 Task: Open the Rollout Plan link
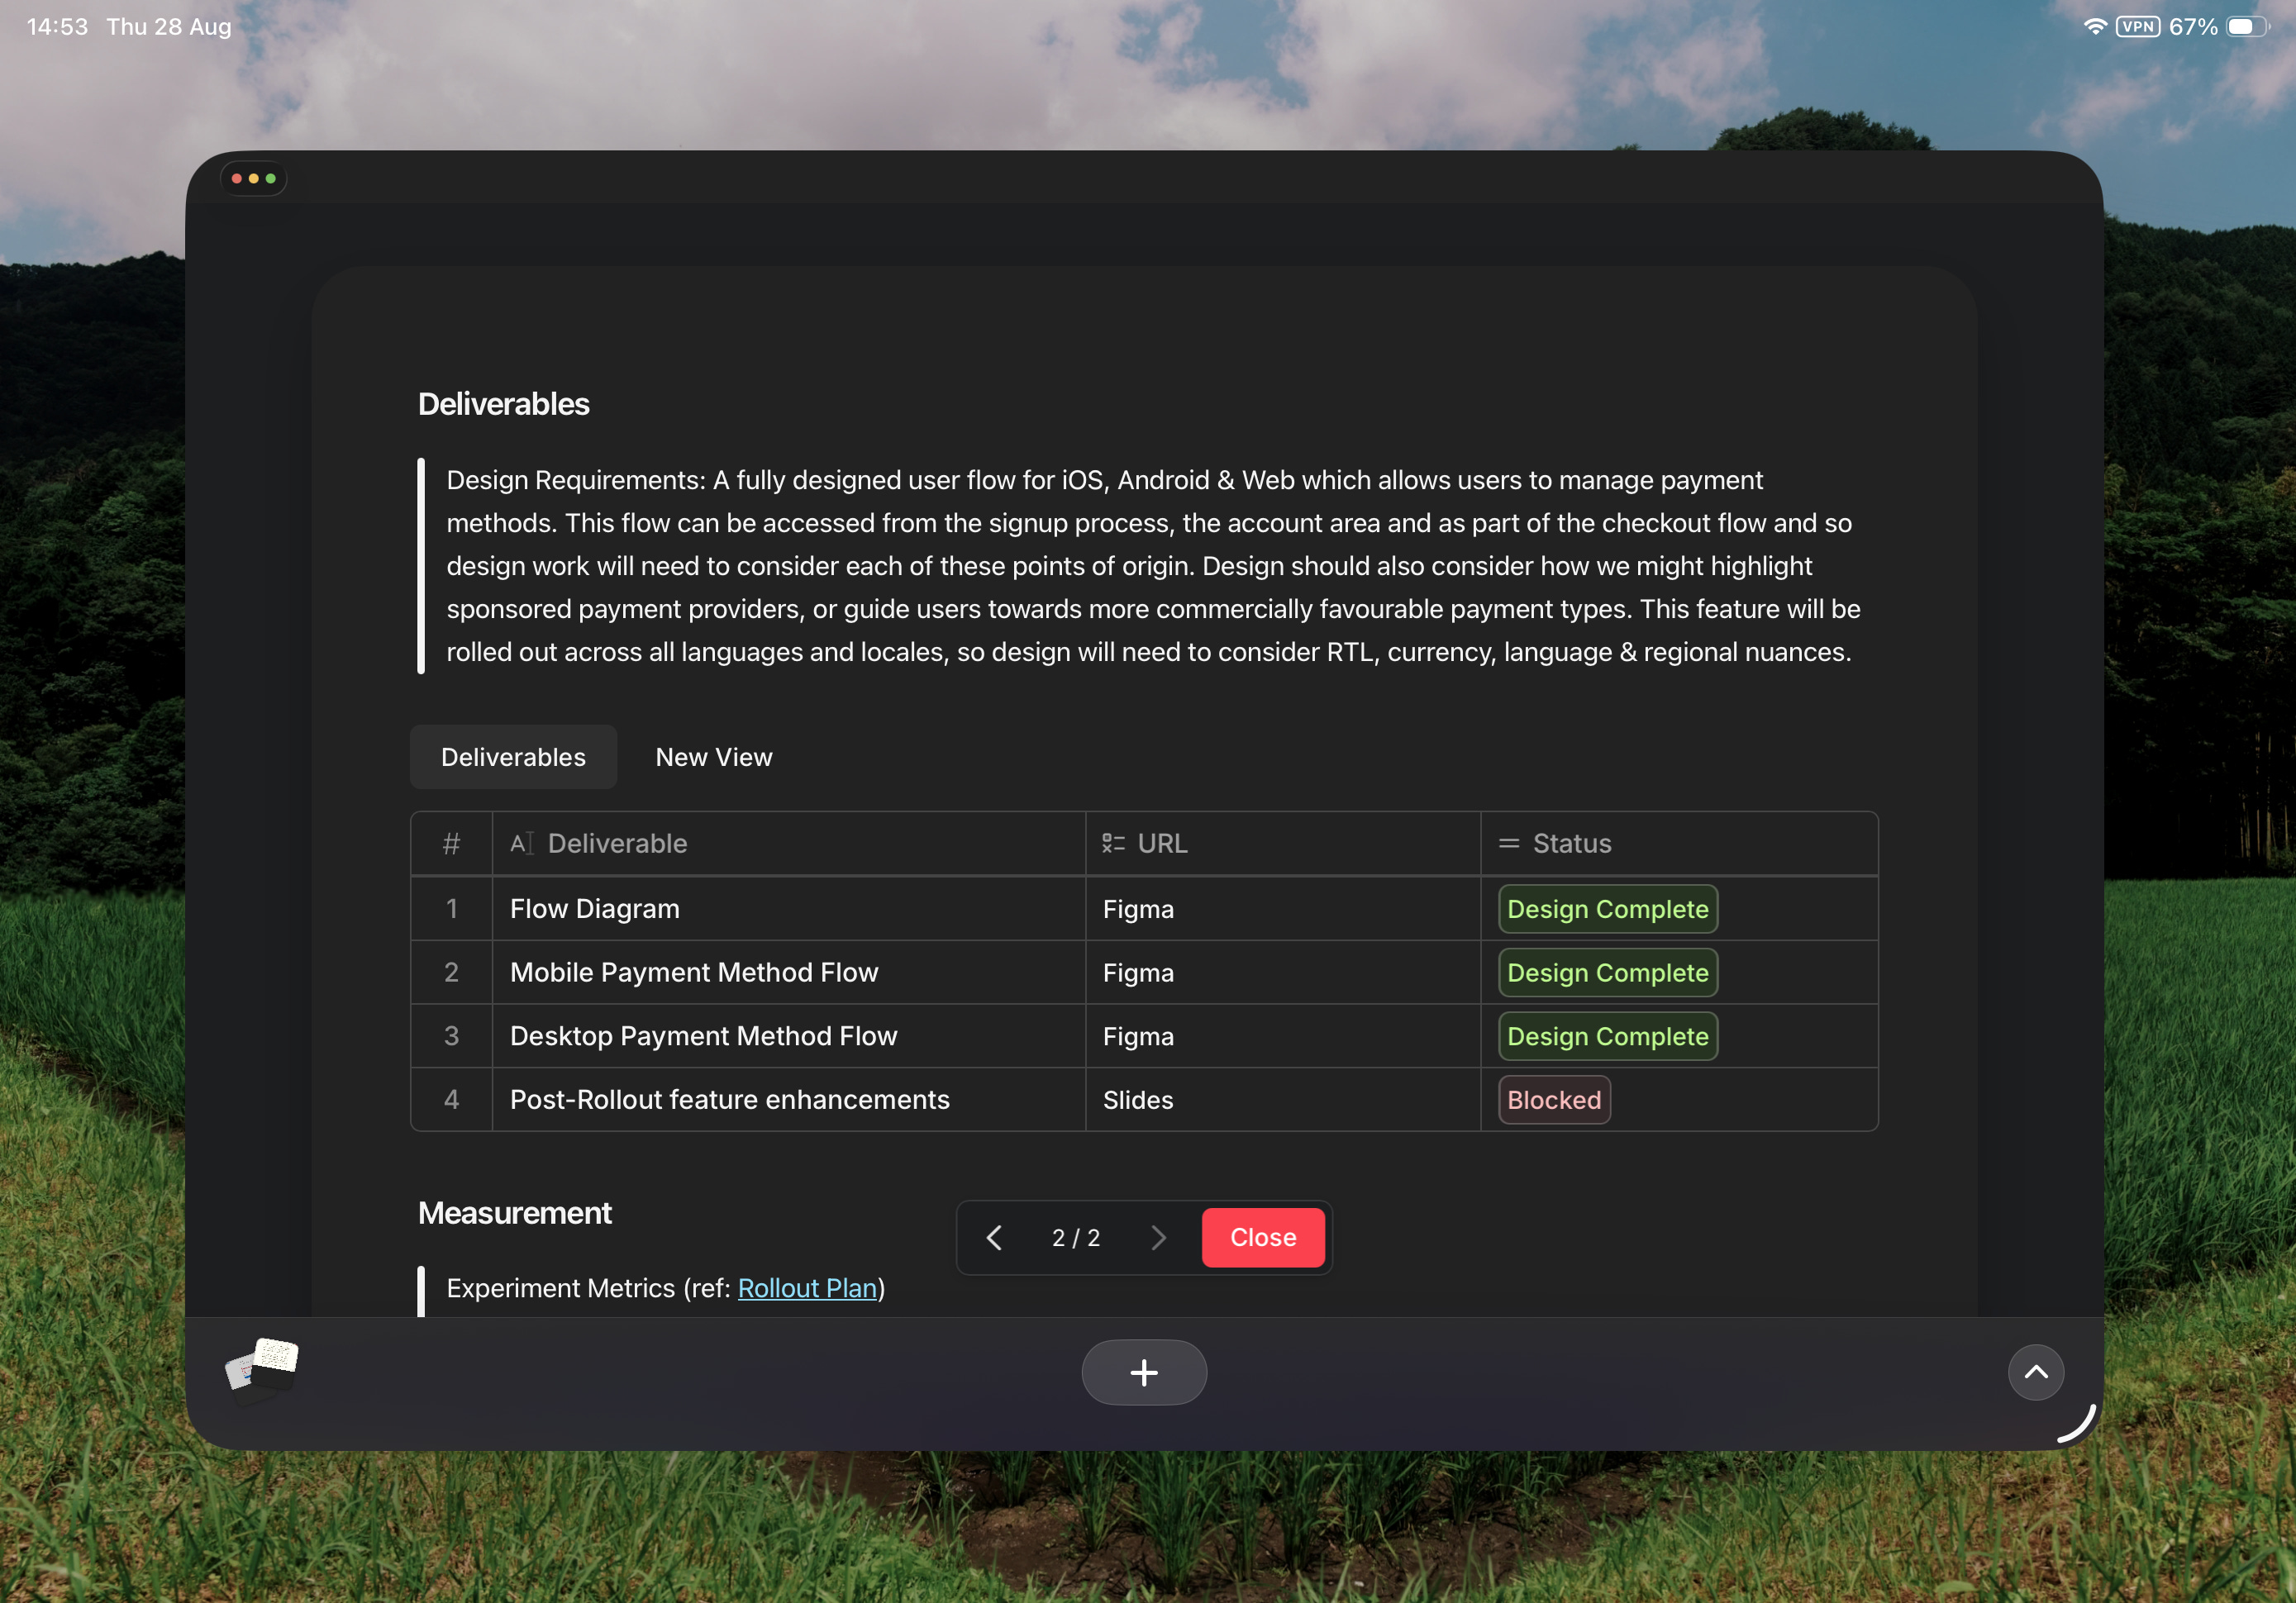pos(806,1288)
